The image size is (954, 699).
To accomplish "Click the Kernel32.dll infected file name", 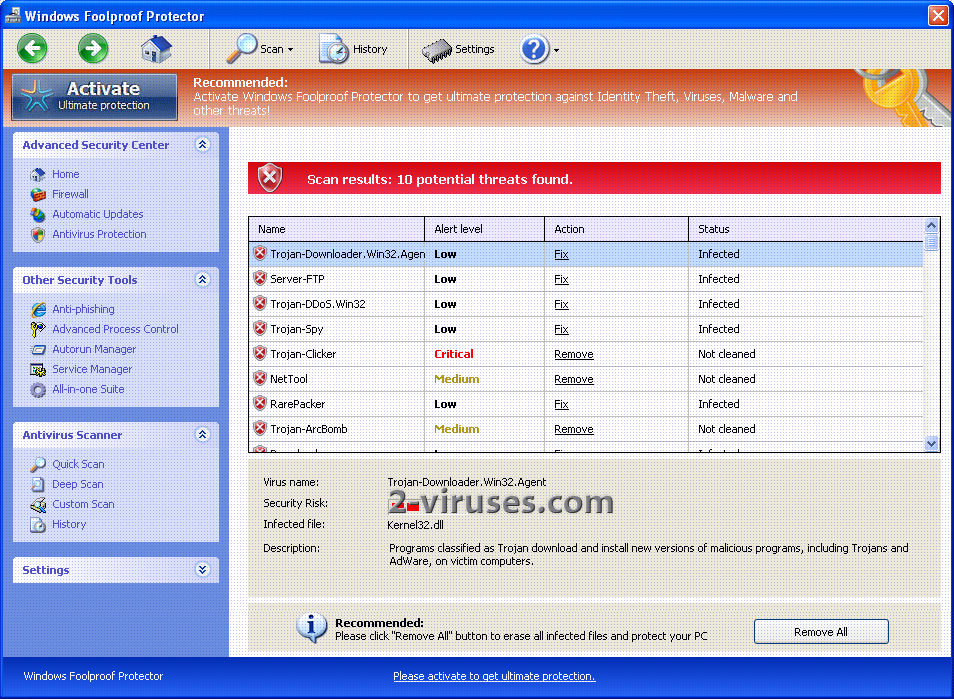I will coord(415,524).
